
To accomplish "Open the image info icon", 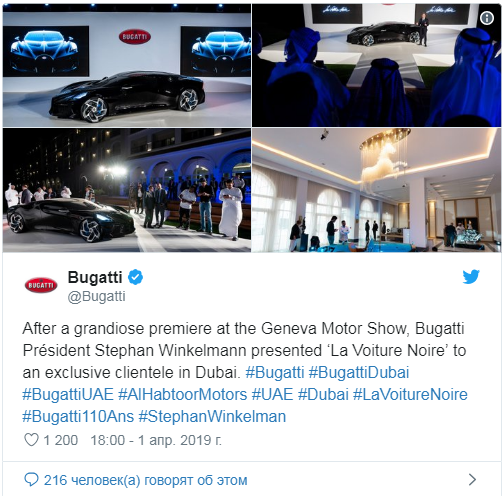I will point(487,18).
